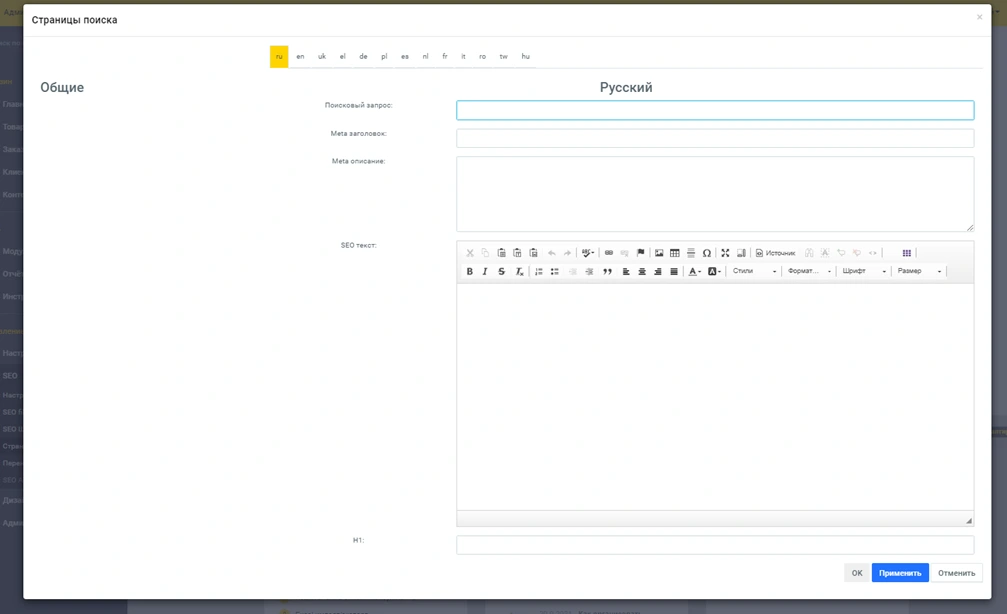
Task: Maximize the editor with fullscreen icon
Action: [726, 253]
